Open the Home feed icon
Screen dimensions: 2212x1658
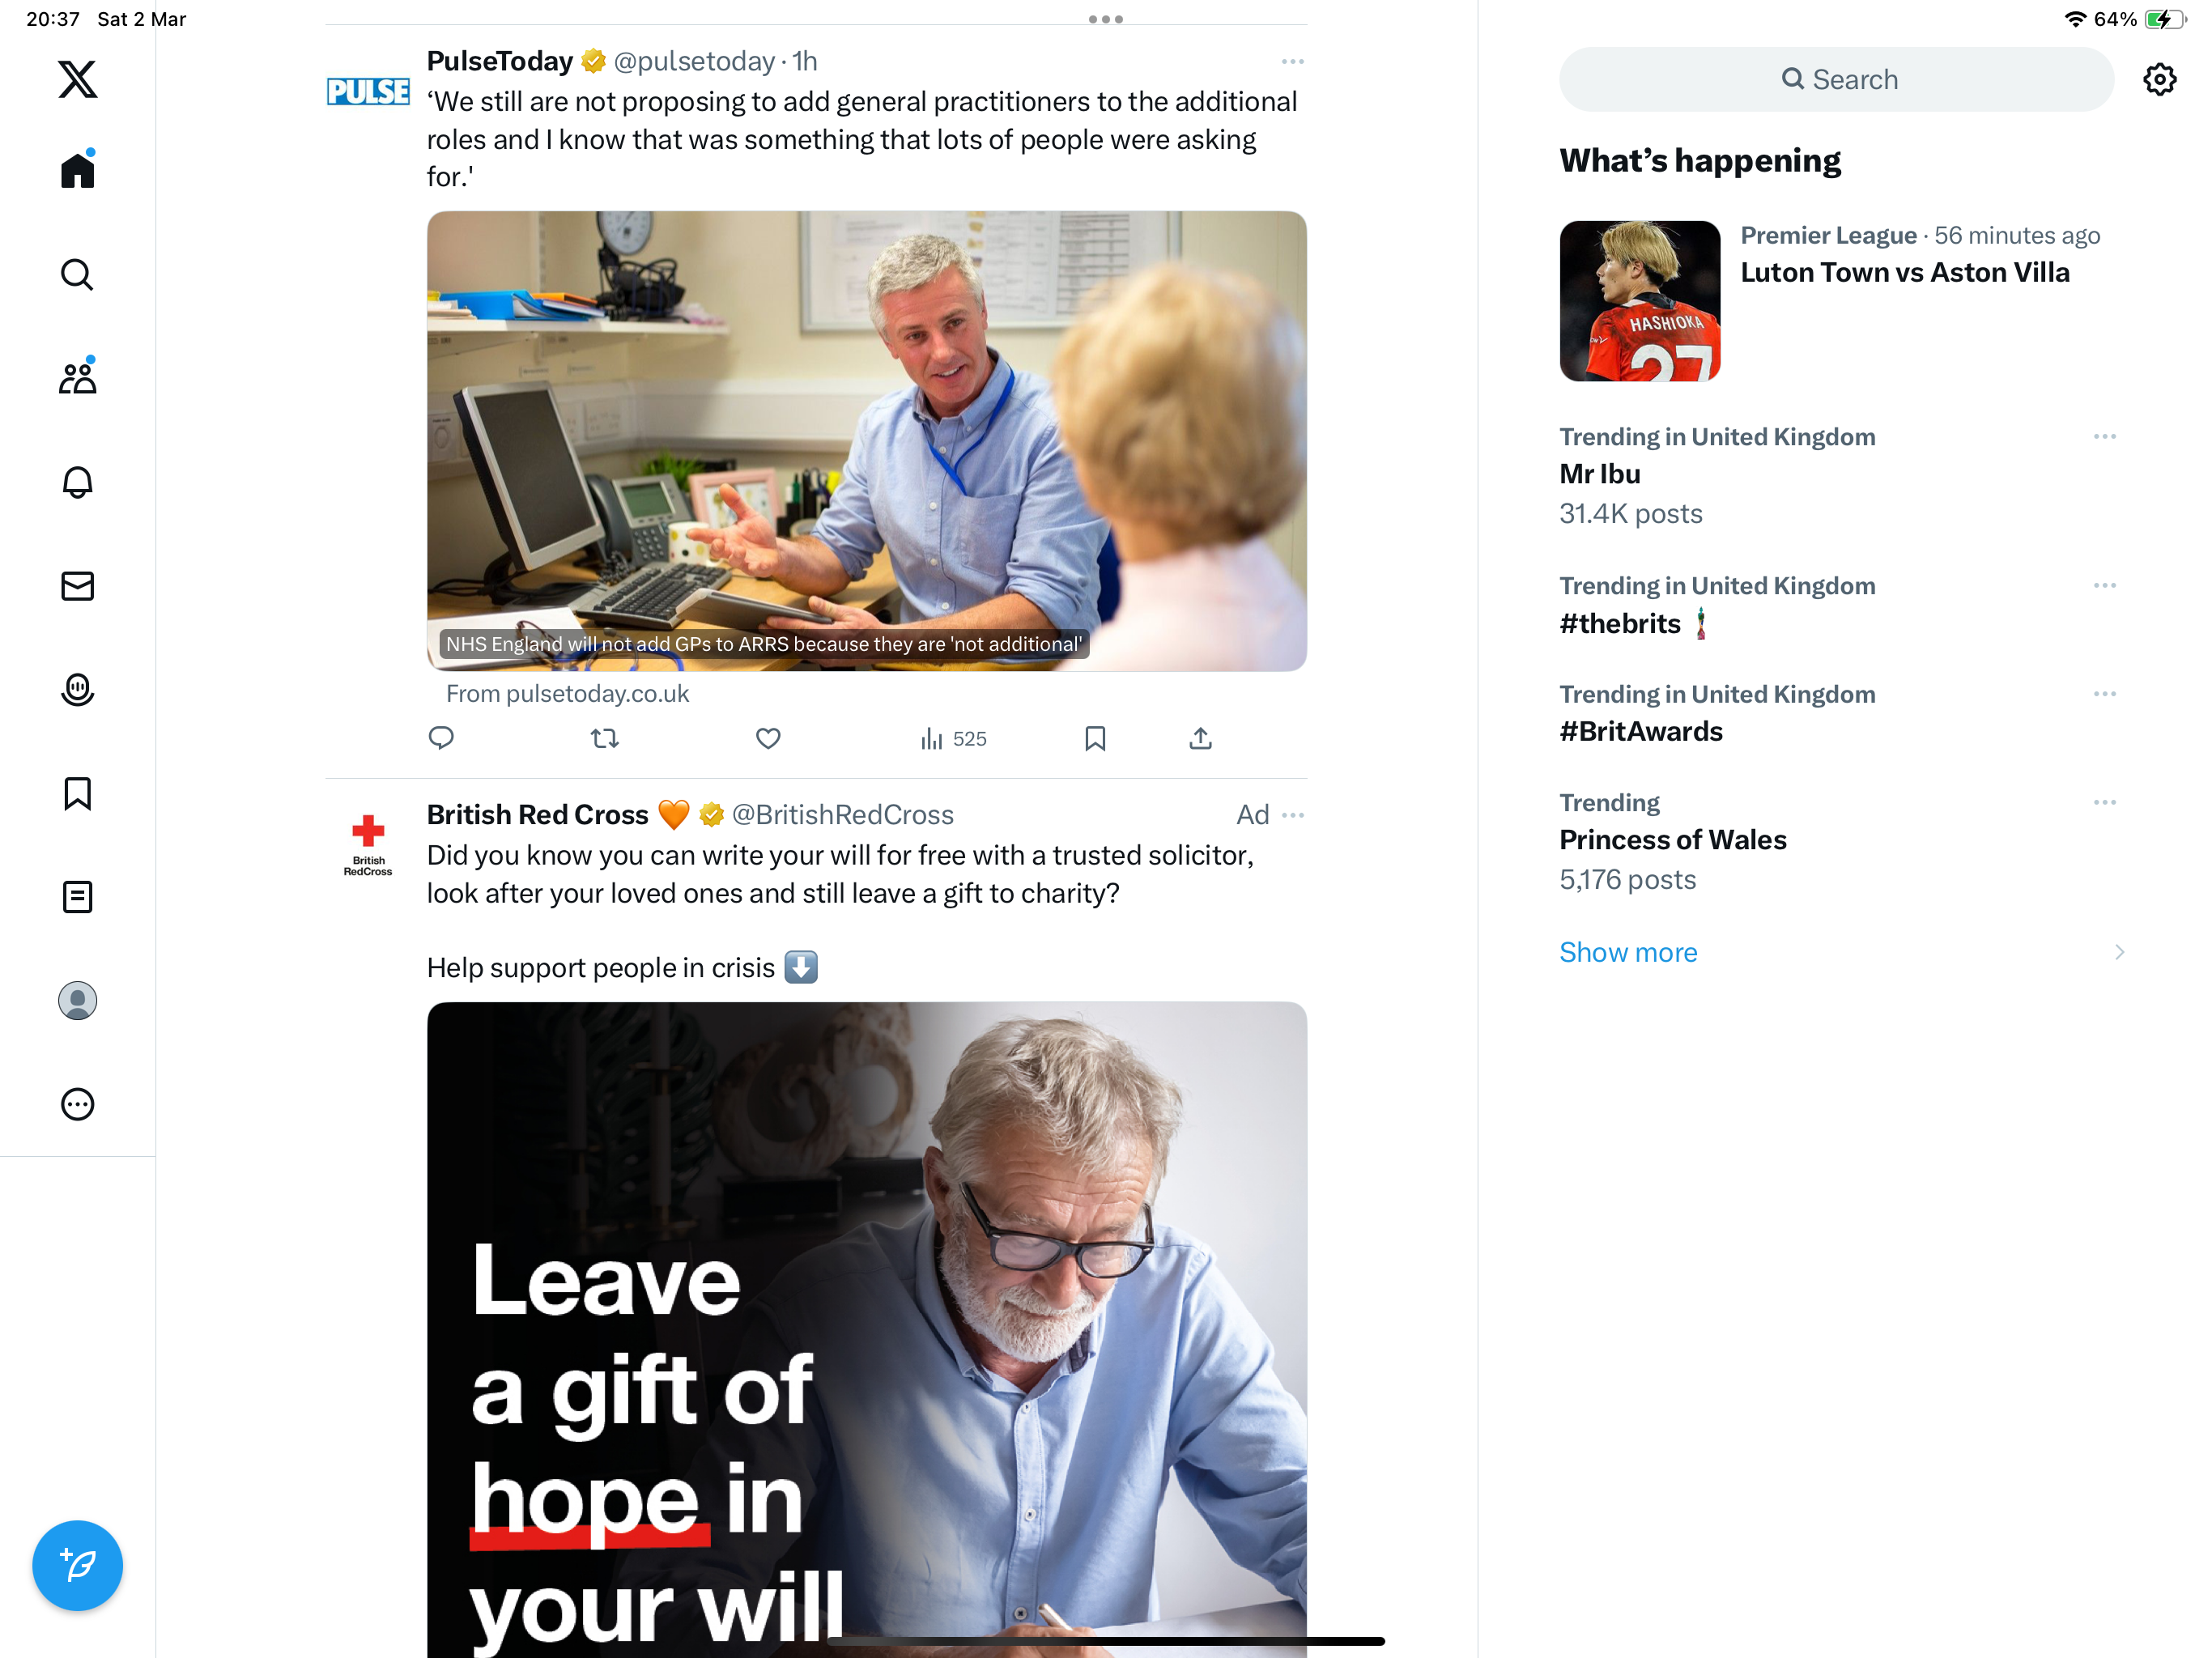coord(77,169)
